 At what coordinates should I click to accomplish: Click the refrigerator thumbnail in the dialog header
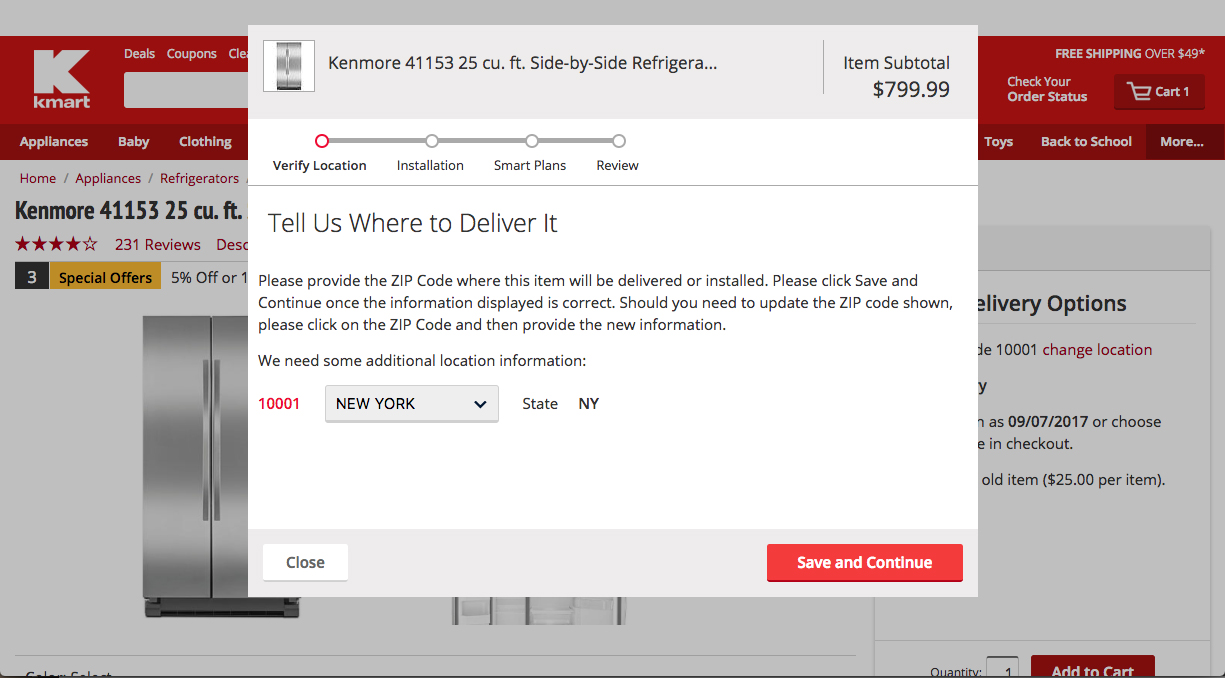[x=289, y=66]
